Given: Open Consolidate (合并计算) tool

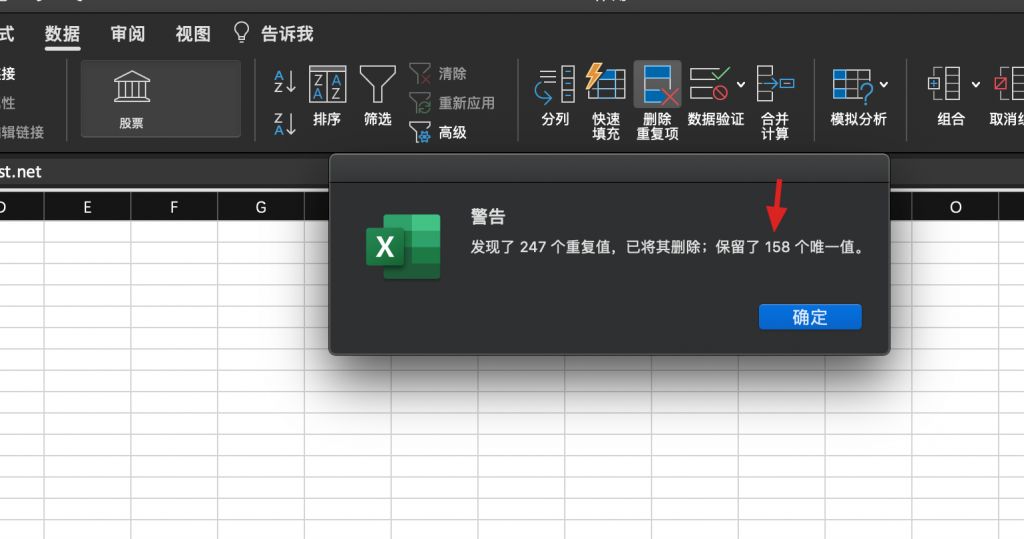Looking at the screenshot, I should click(x=775, y=97).
